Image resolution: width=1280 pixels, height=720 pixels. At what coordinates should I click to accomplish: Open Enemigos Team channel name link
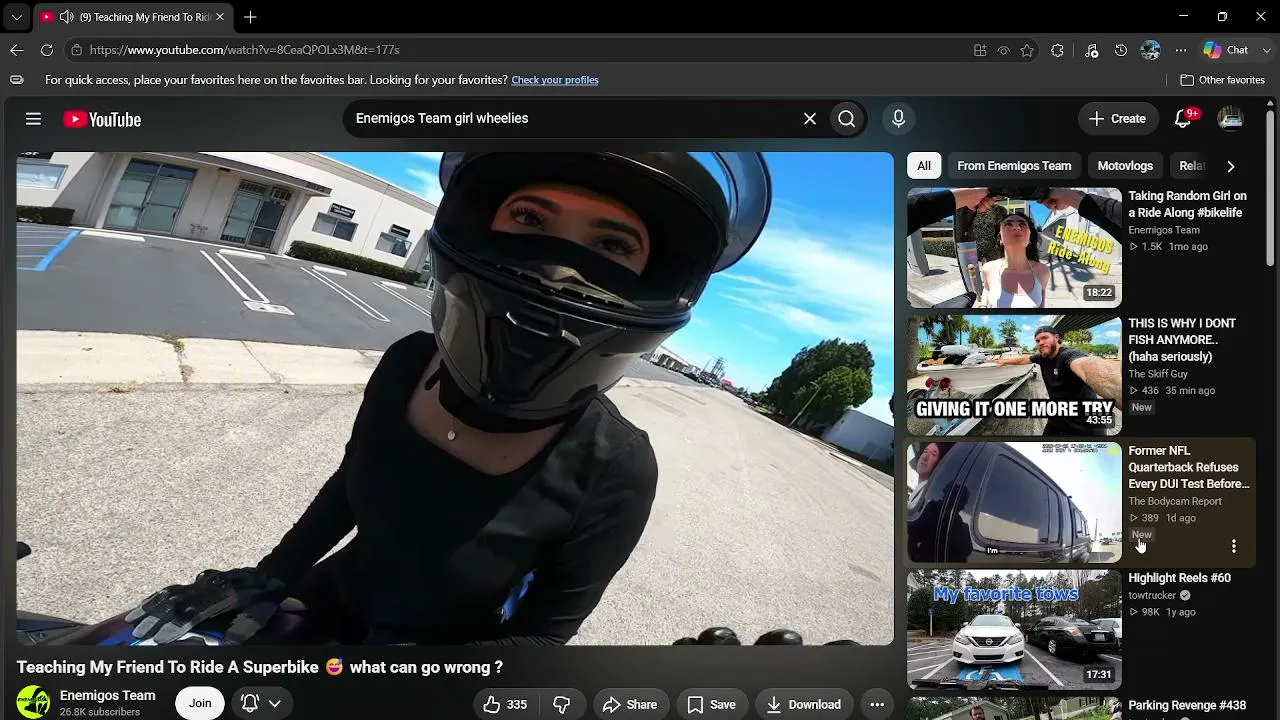pyautogui.click(x=108, y=696)
